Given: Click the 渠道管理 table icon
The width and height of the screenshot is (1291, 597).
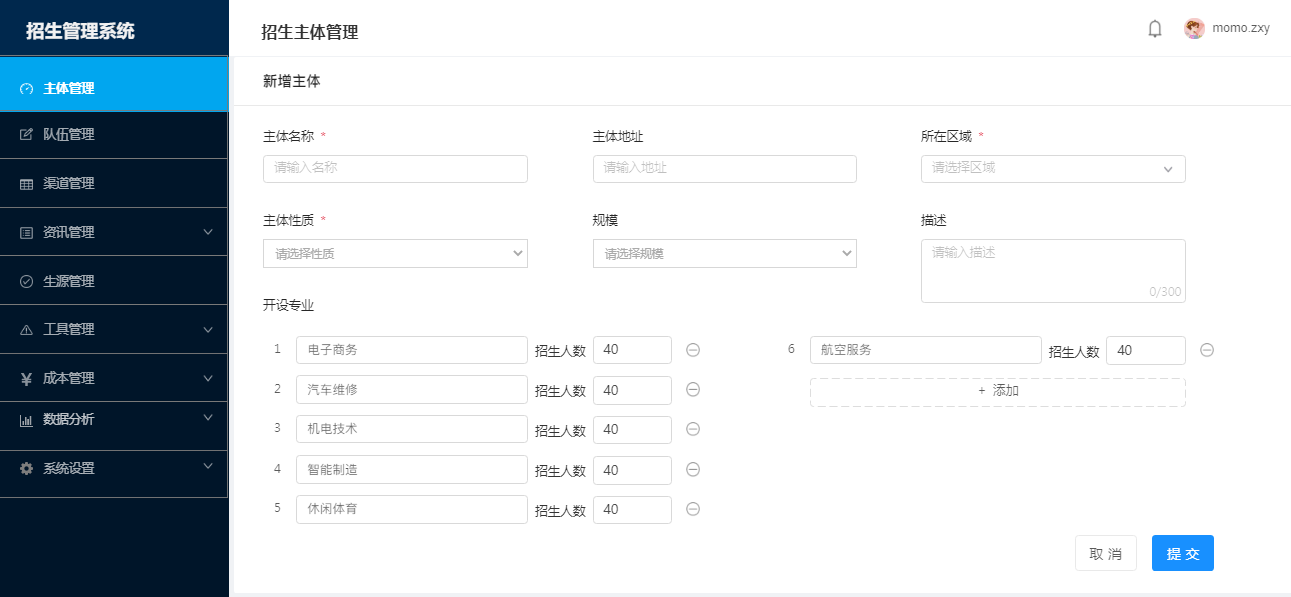Looking at the screenshot, I should [x=27, y=184].
